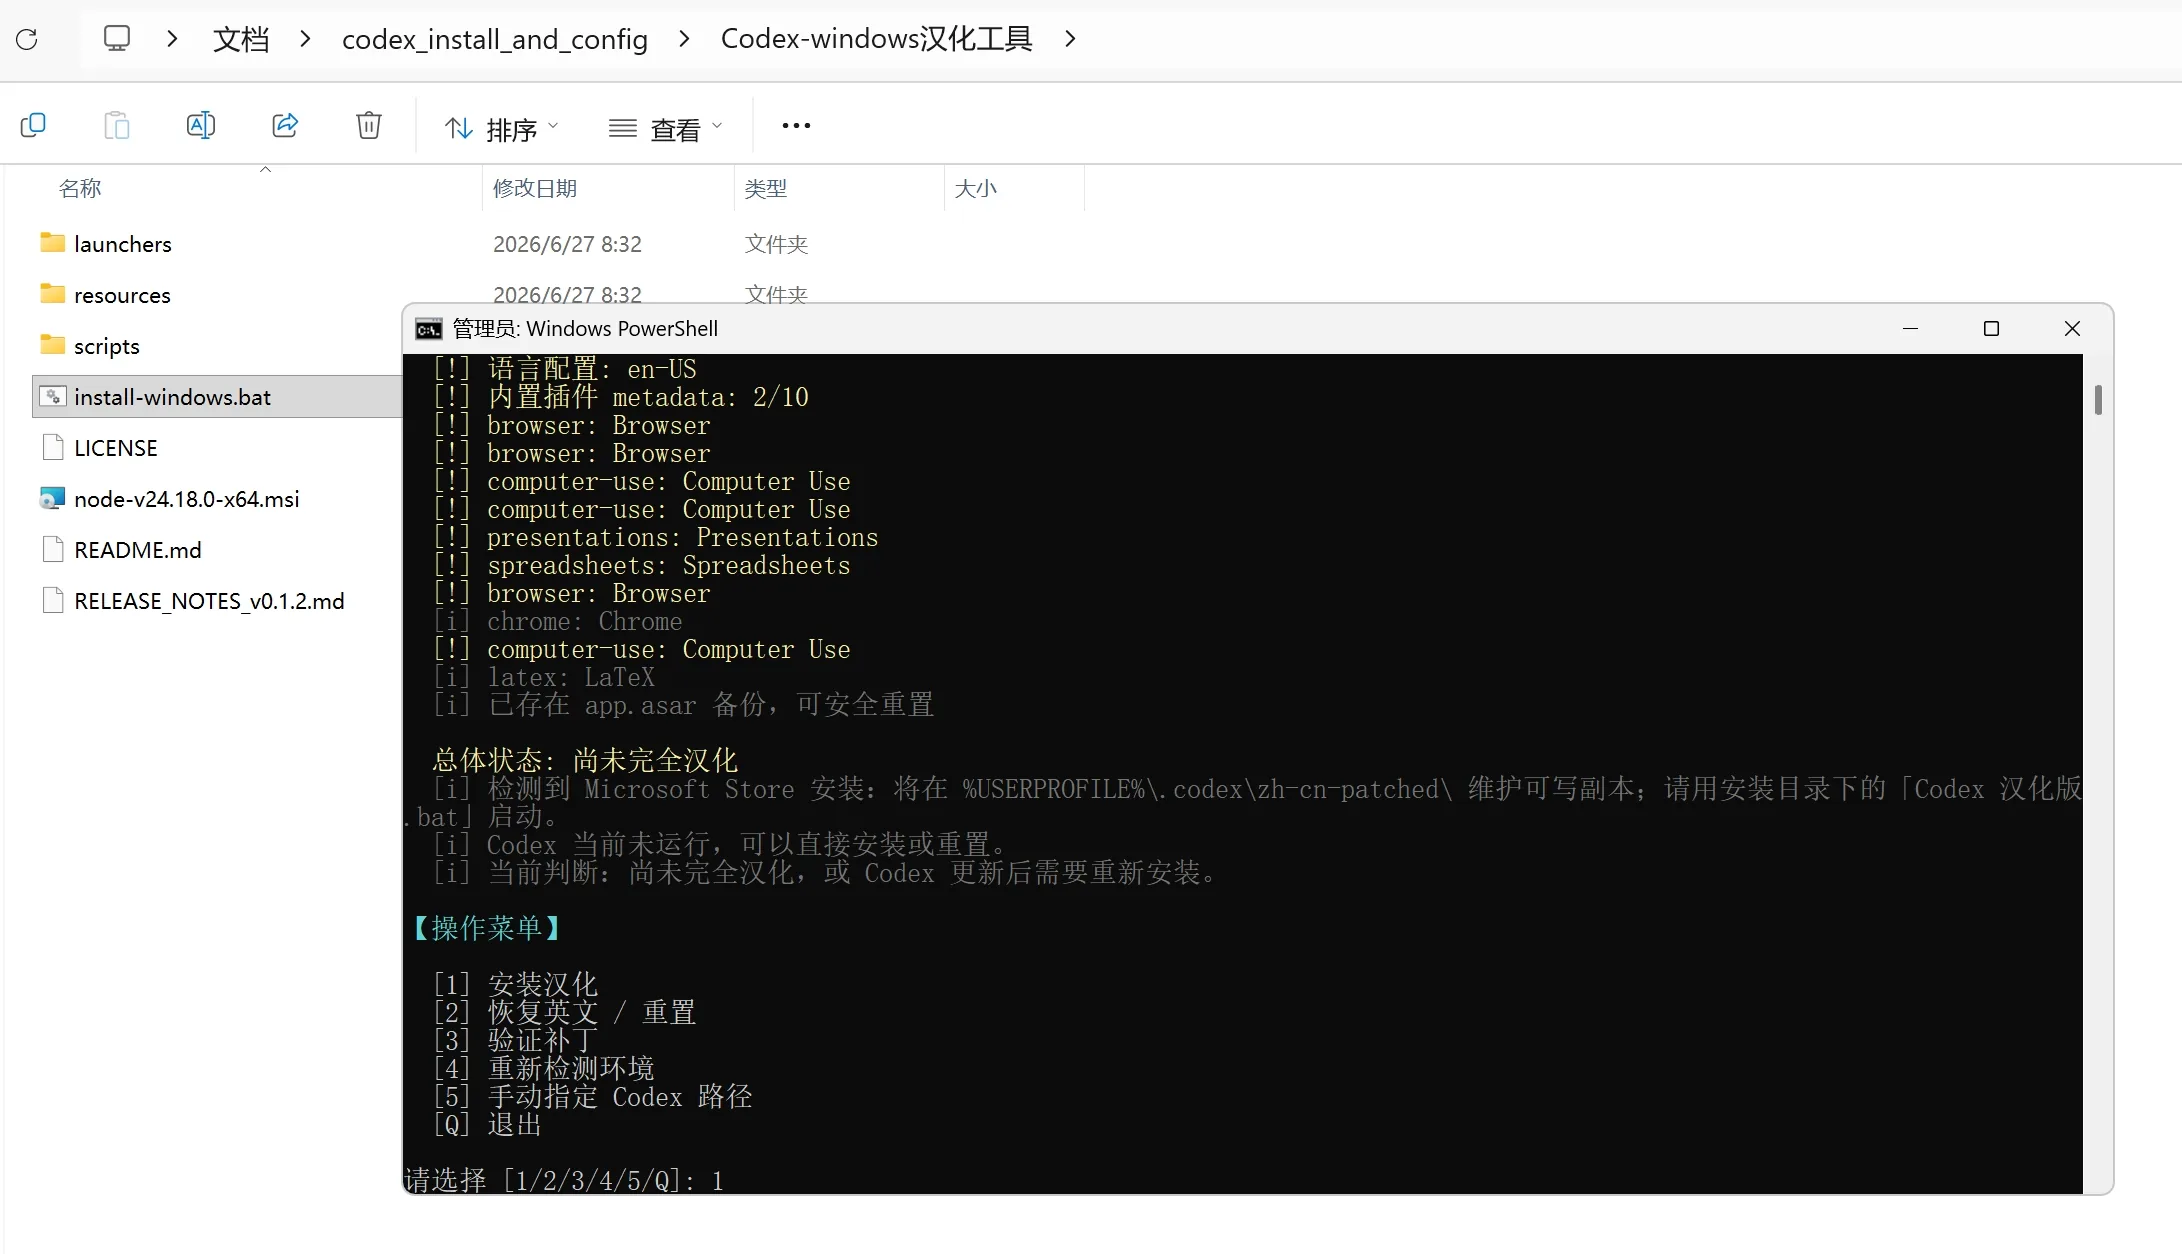Sort files by 大小 column header
Screen dimensions: 2182x1254
pyautogui.click(x=976, y=188)
